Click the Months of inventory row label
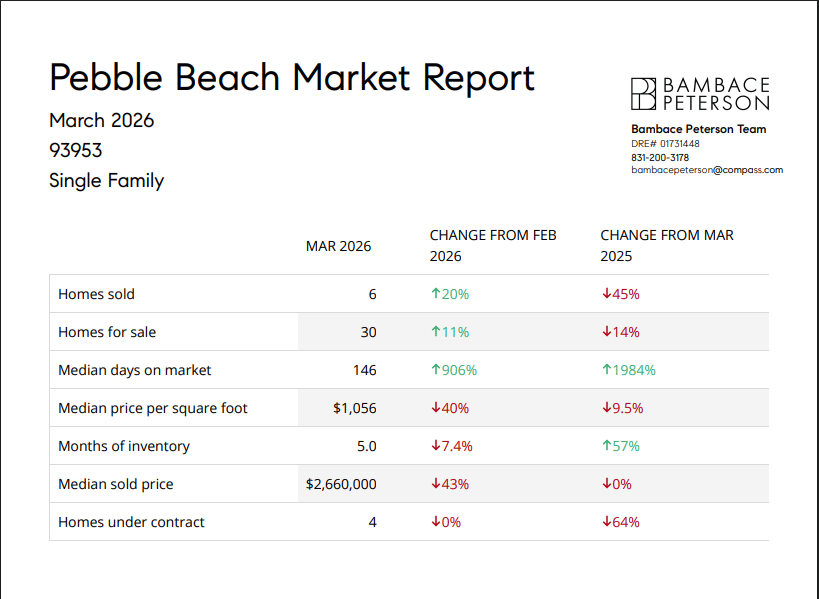The image size is (819, 599). (124, 446)
